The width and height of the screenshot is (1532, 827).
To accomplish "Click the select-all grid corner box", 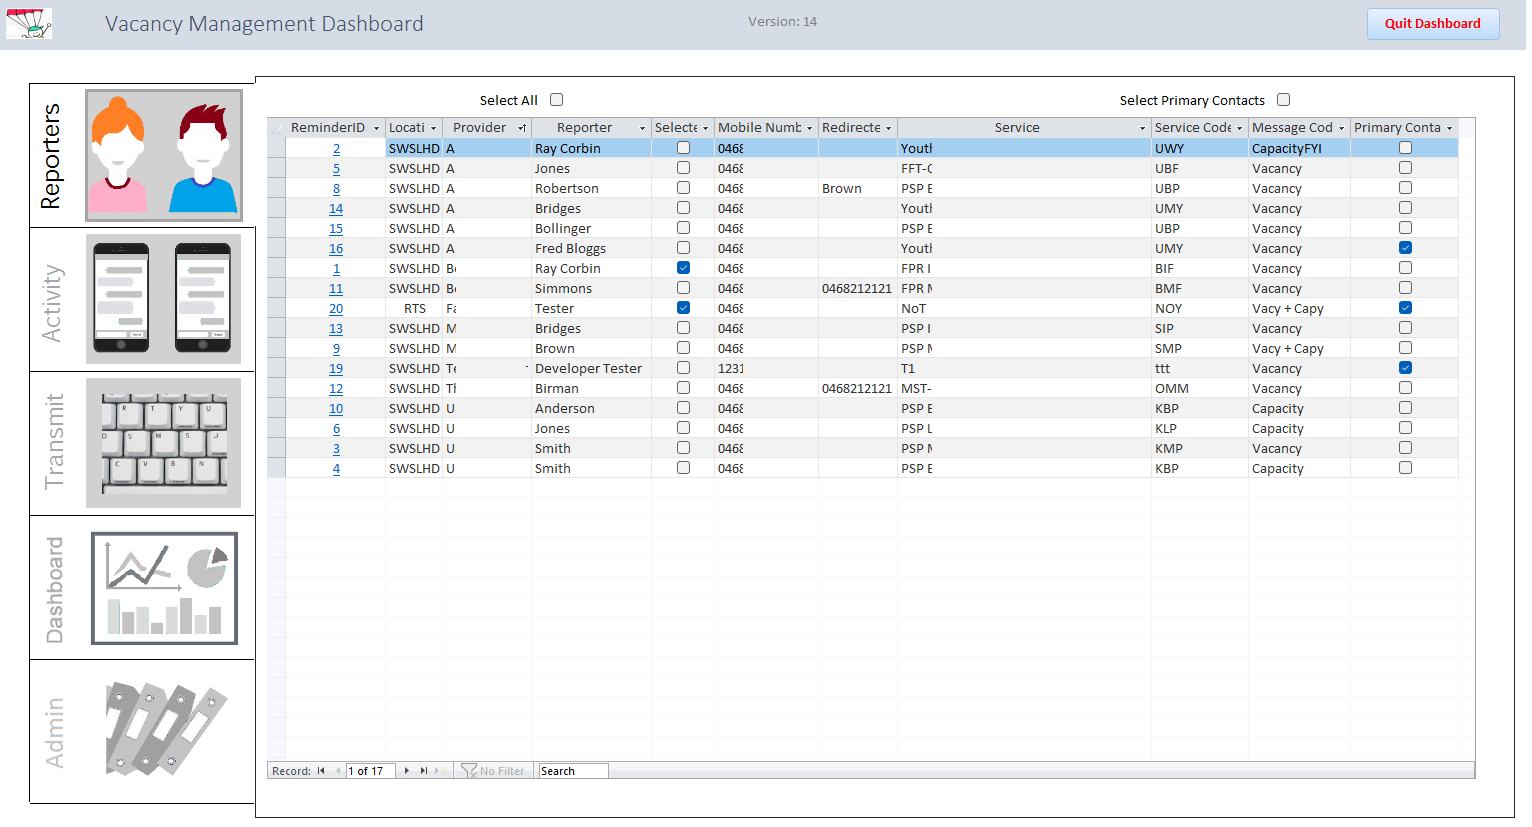I will [x=277, y=128].
